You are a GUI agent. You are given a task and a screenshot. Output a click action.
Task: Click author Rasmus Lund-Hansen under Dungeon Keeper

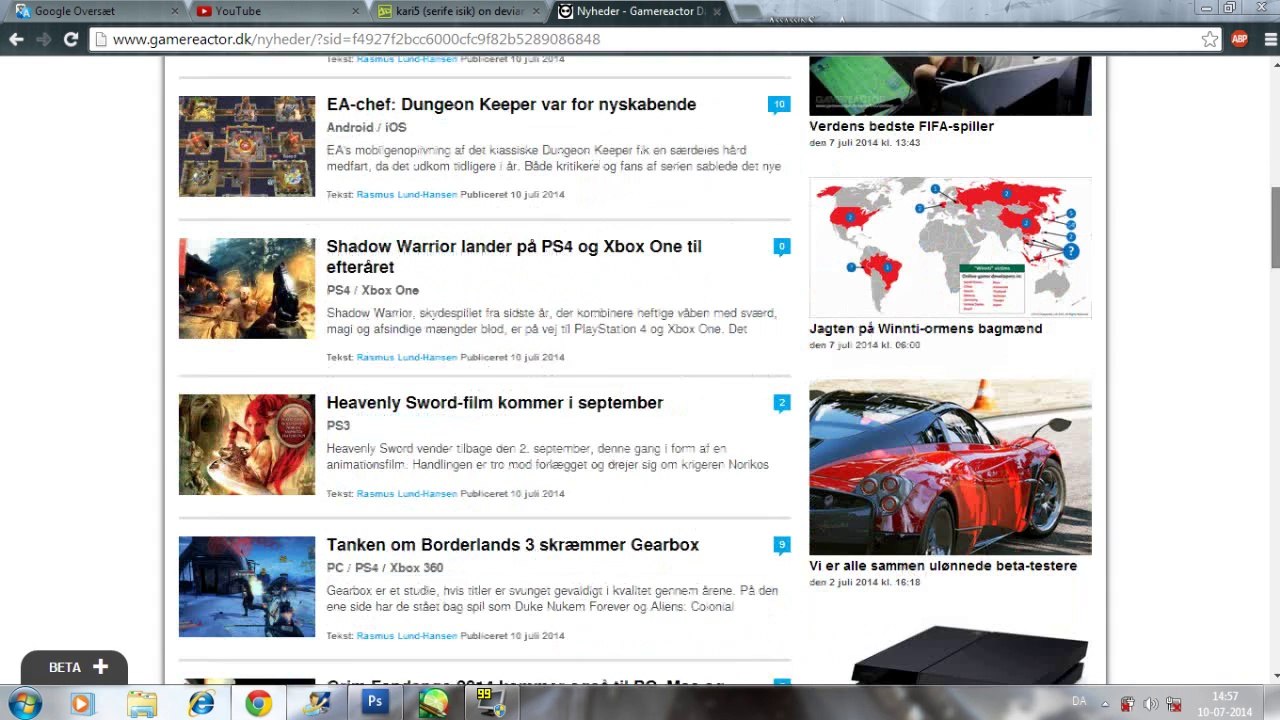pos(407,195)
